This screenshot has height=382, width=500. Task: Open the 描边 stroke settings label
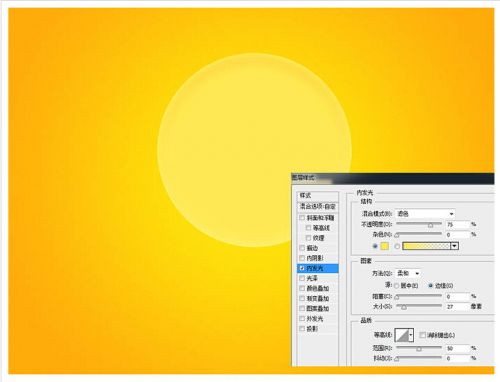pos(312,248)
